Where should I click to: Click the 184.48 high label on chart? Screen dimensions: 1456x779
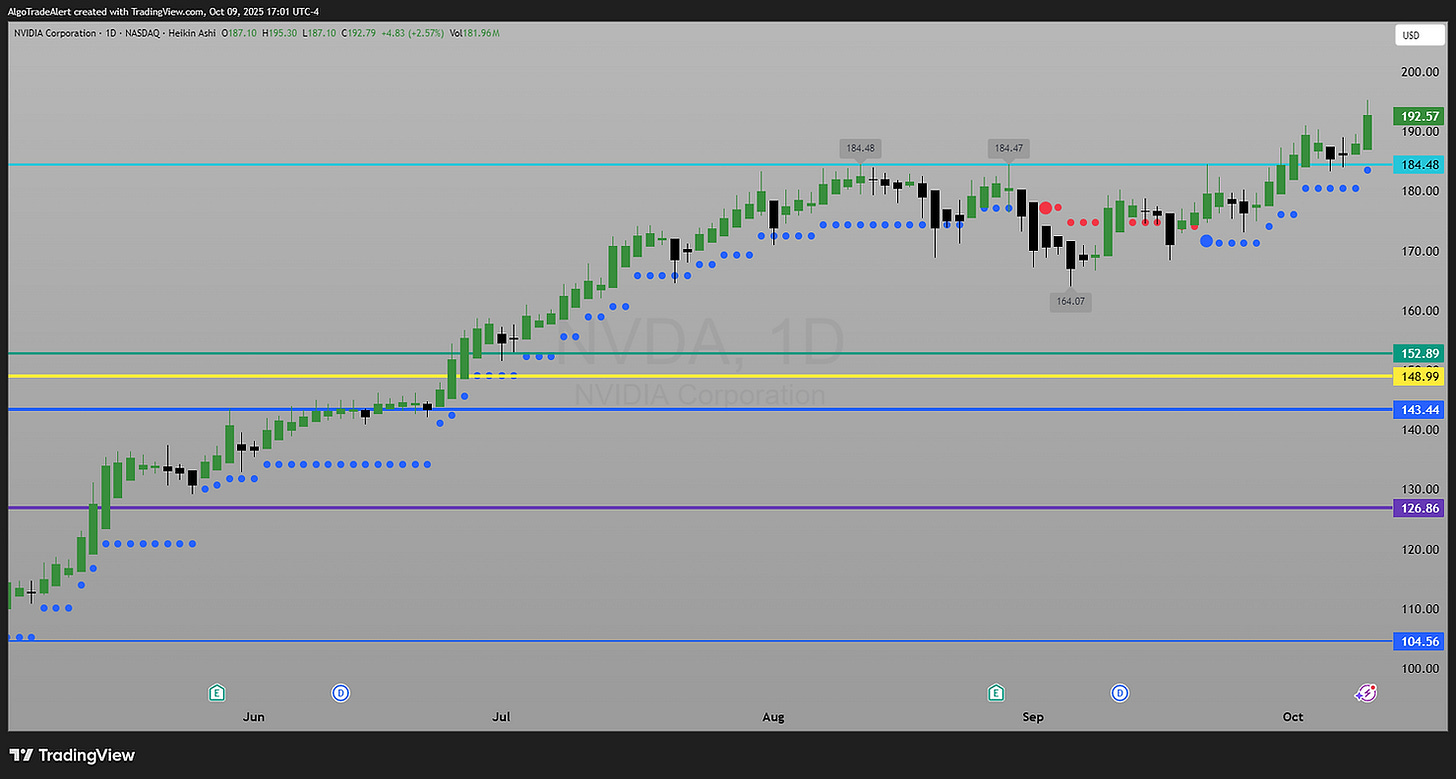click(x=860, y=148)
